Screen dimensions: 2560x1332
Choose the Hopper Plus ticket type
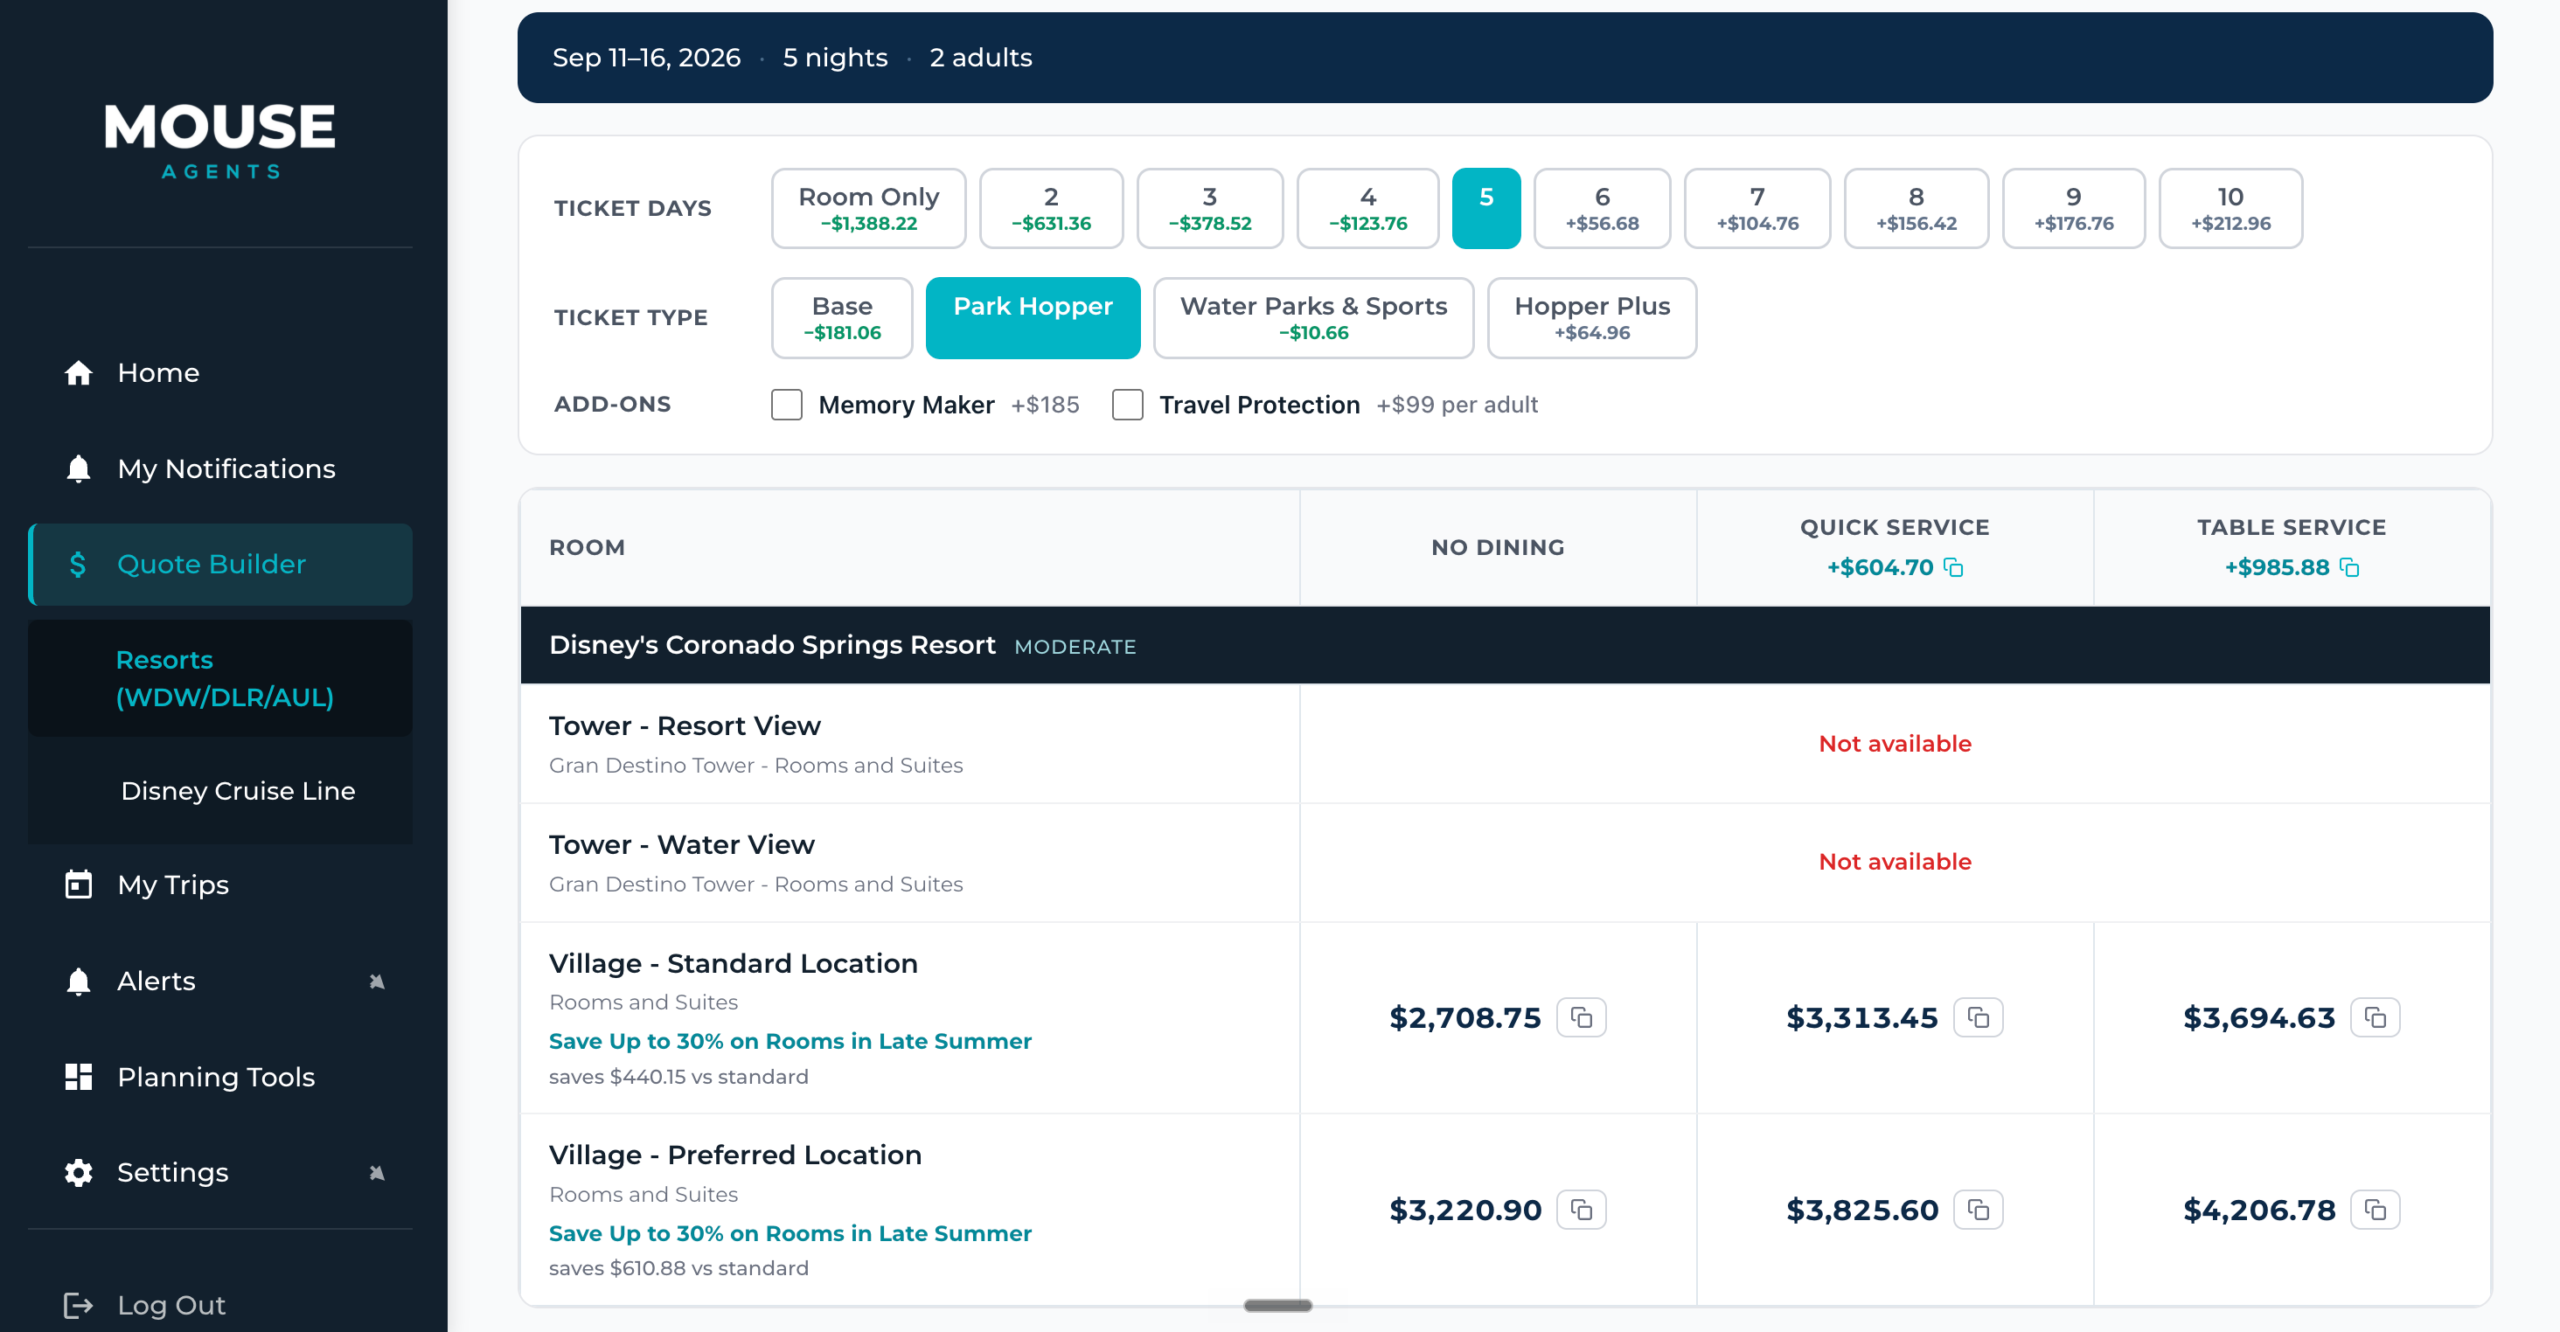(1592, 318)
